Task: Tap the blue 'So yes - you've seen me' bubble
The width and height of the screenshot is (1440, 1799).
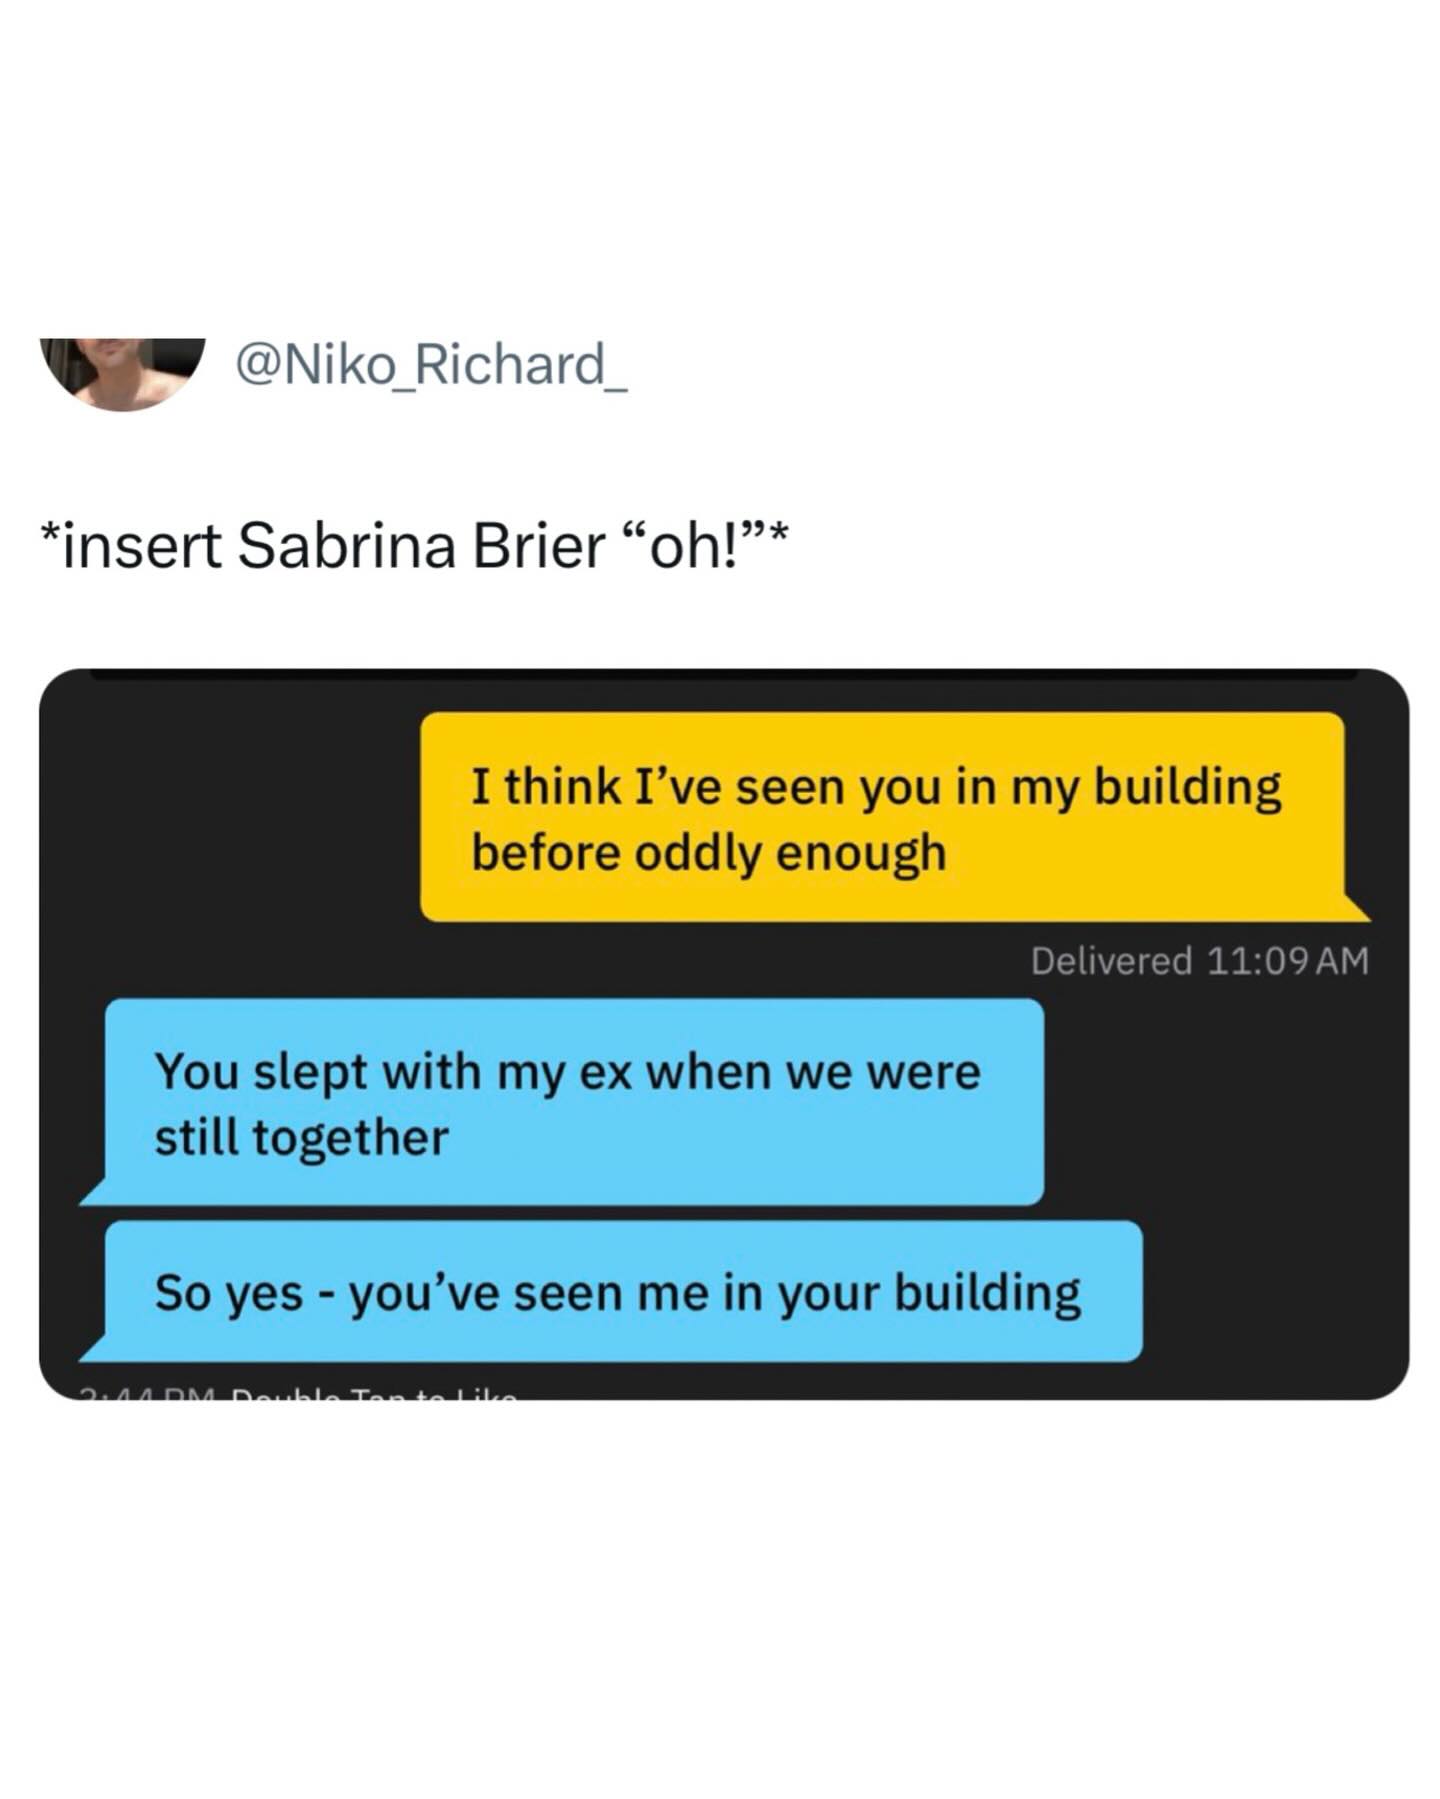Action: (623, 1291)
